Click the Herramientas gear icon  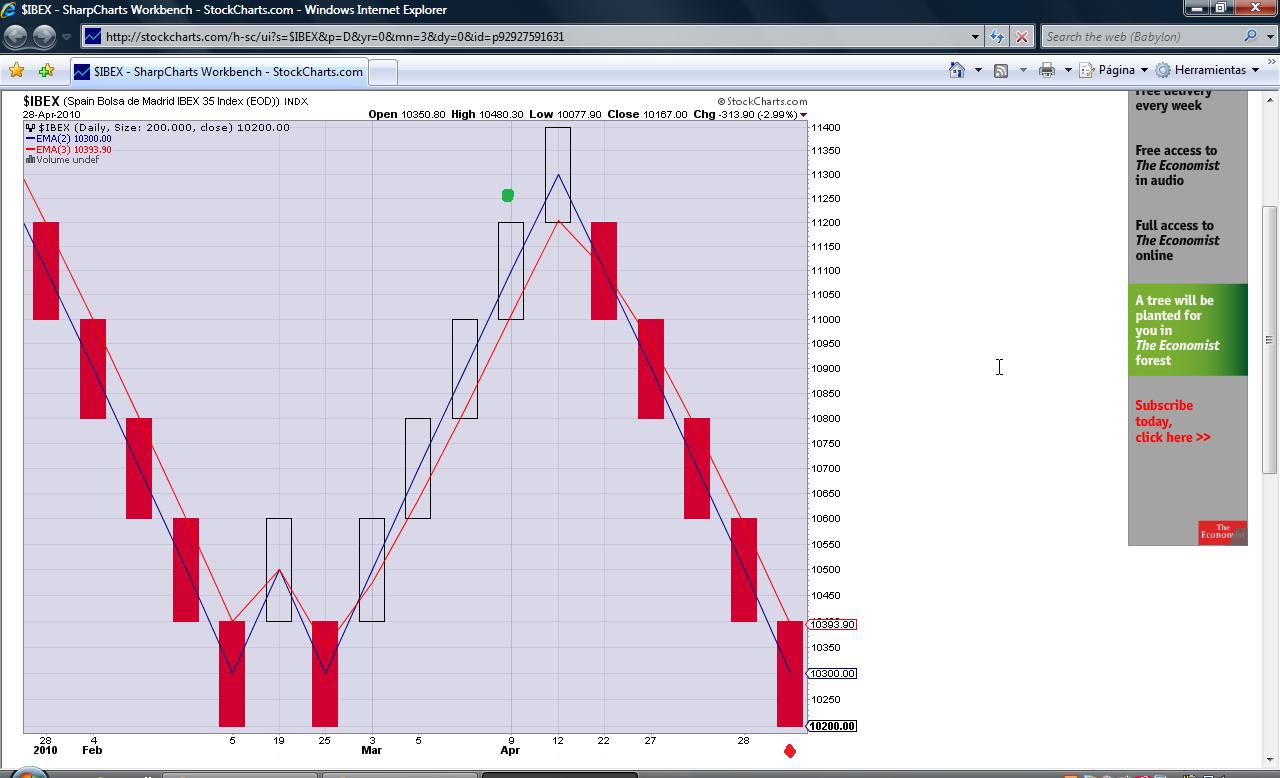[1163, 70]
